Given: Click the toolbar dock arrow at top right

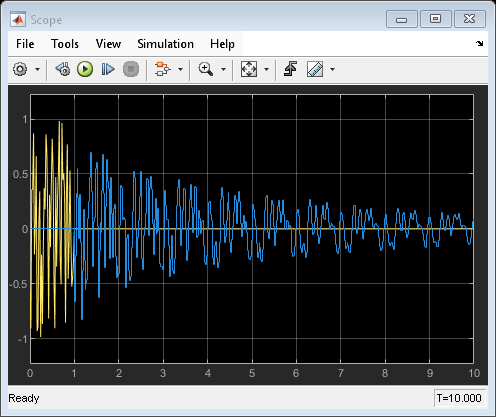Looking at the screenshot, I should pyautogui.click(x=479, y=43).
